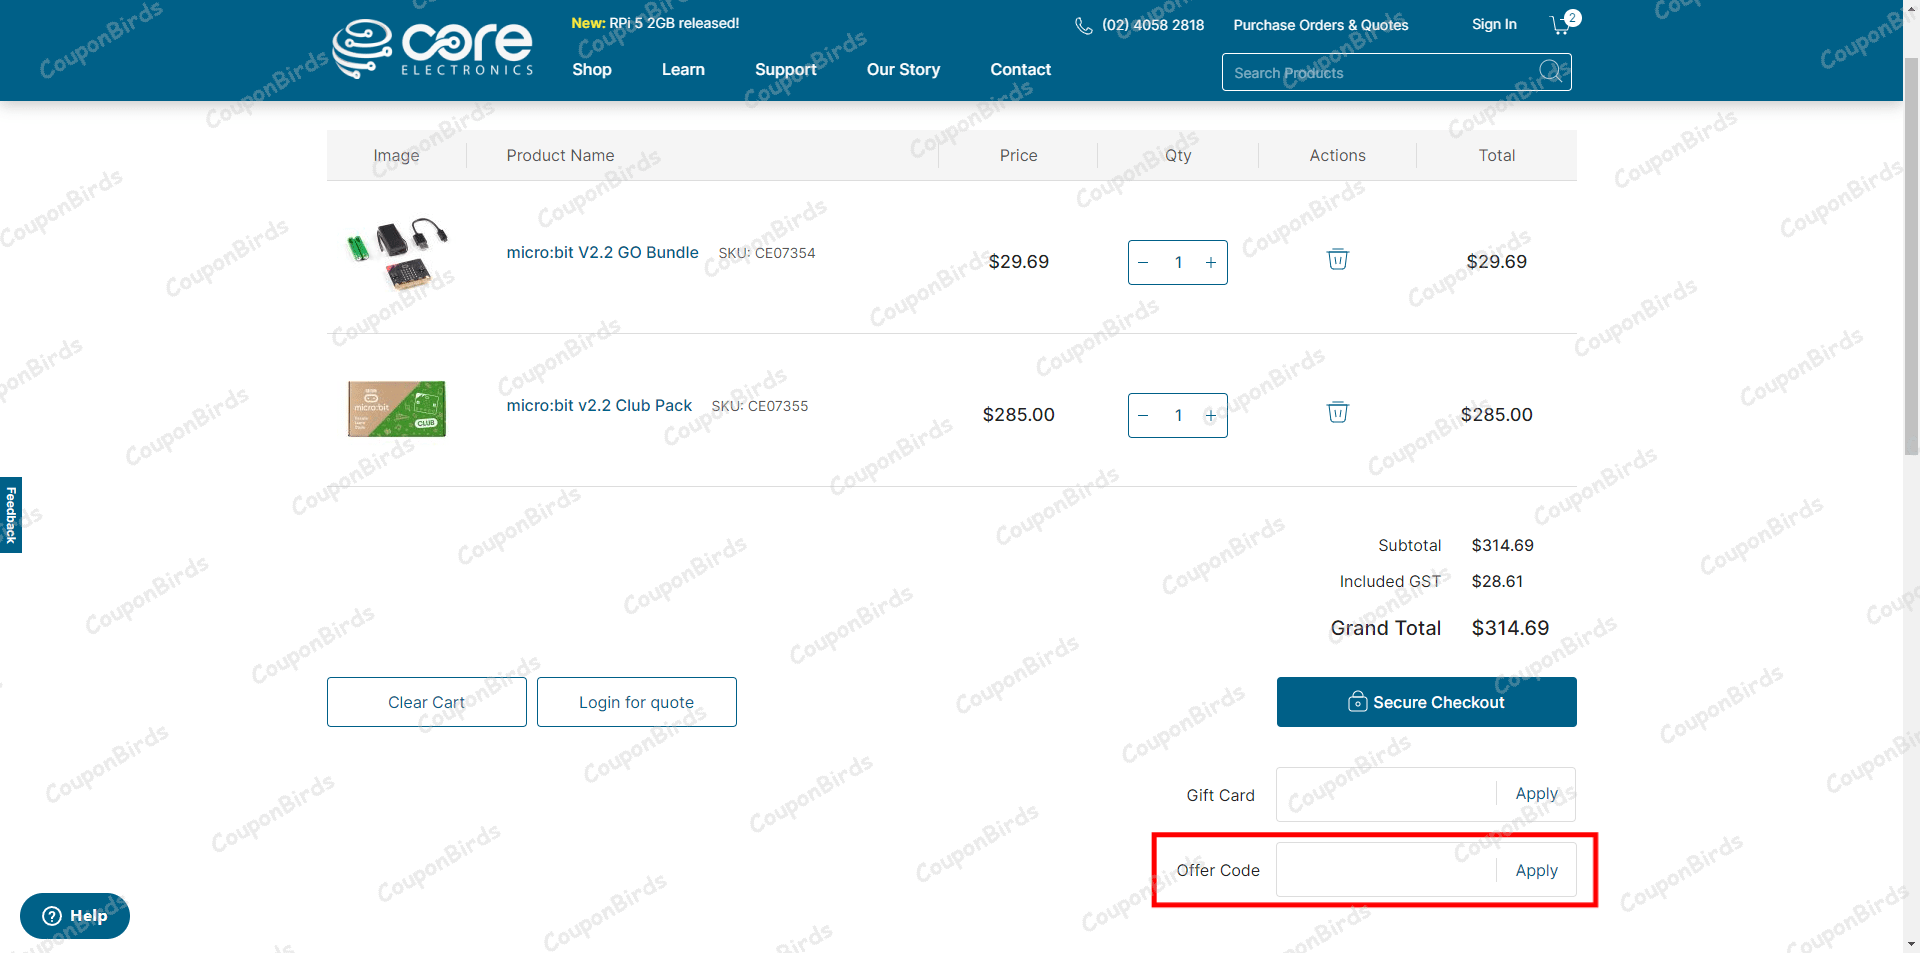Click Login for quote button
Image resolution: width=1920 pixels, height=953 pixels.
(x=636, y=702)
